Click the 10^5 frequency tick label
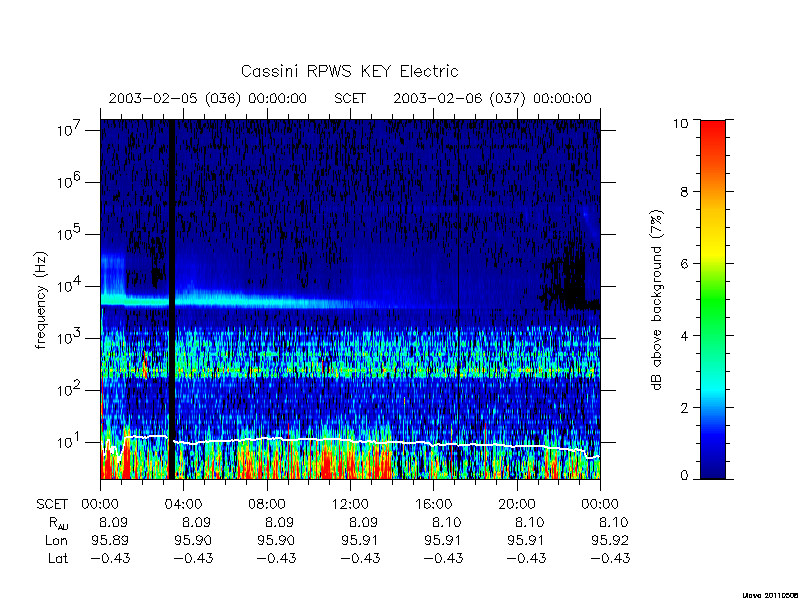Image resolution: width=800 pixels, height=600 pixels. coord(70,233)
